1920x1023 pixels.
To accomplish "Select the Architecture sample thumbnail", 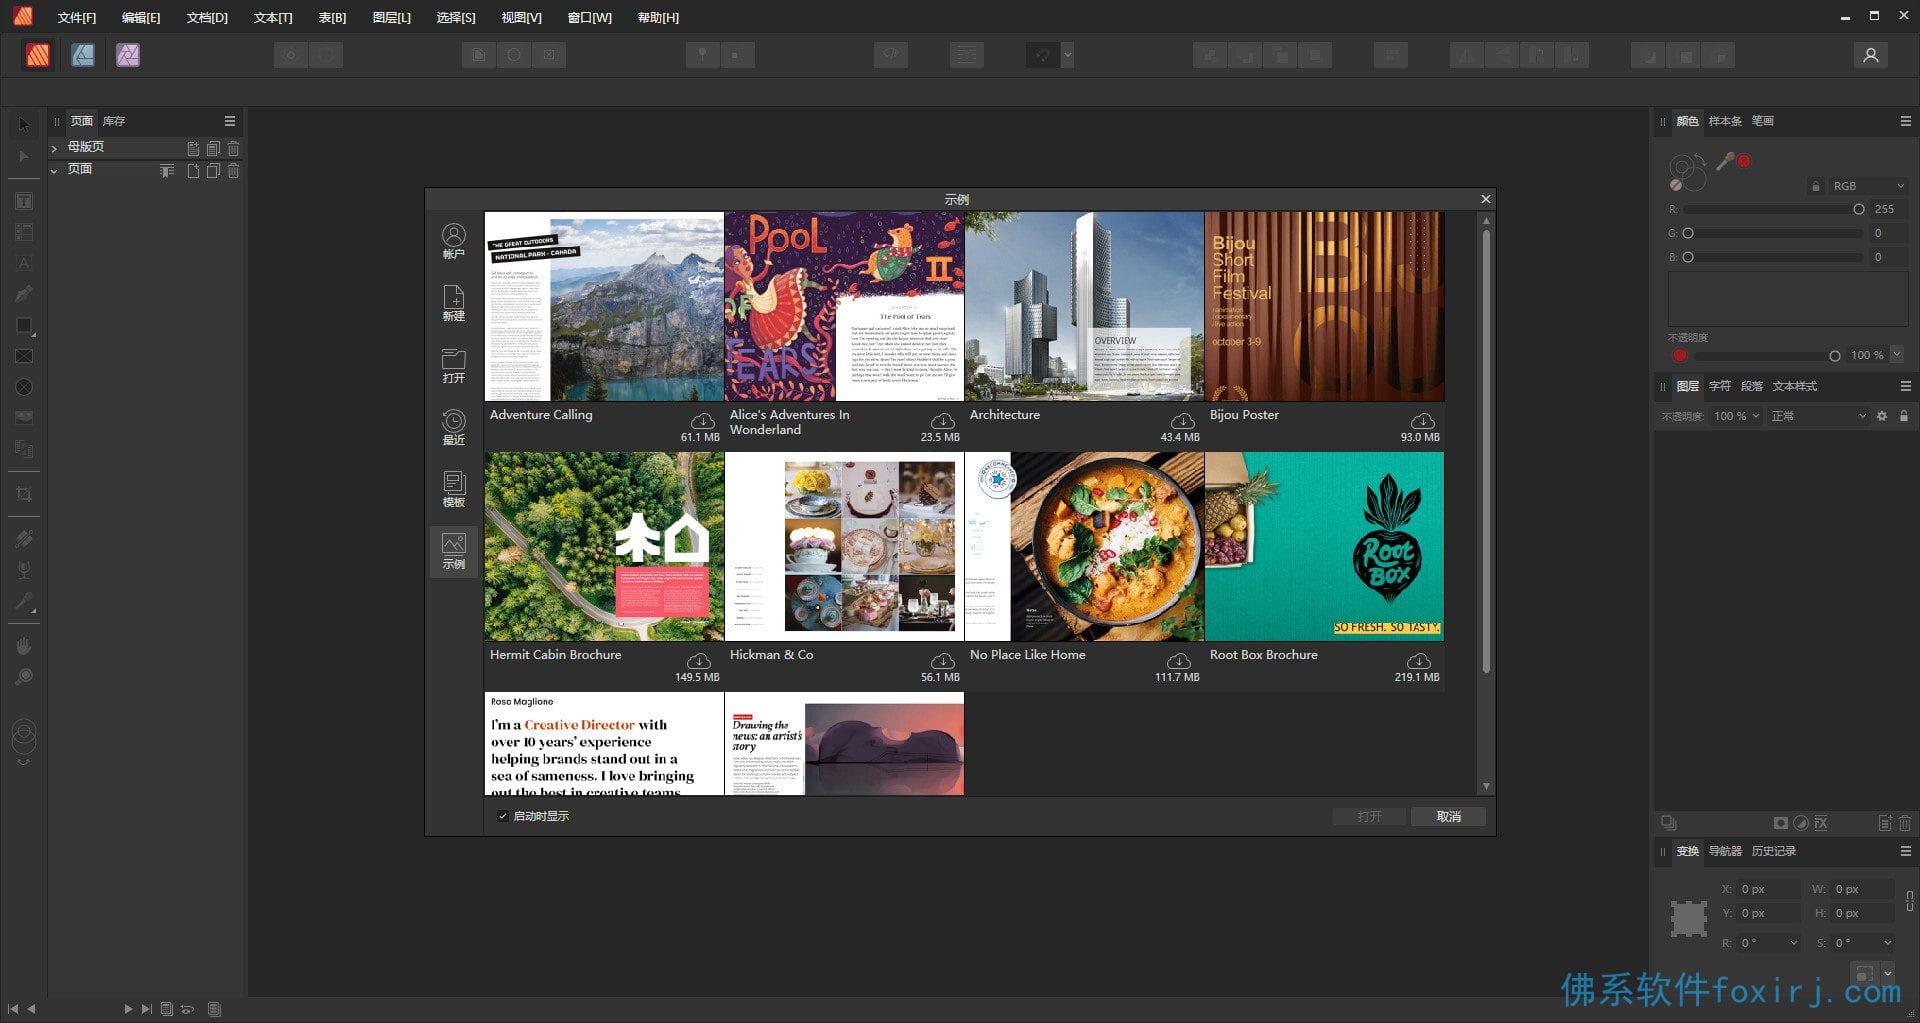I will point(1084,306).
